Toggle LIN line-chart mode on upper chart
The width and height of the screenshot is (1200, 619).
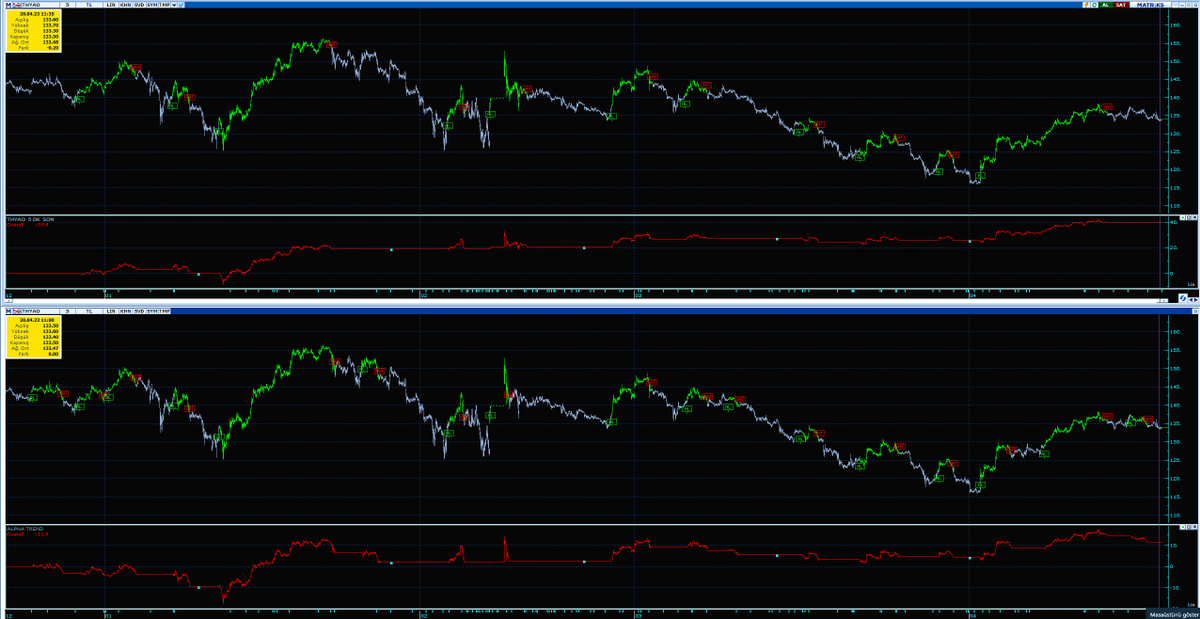click(111, 5)
